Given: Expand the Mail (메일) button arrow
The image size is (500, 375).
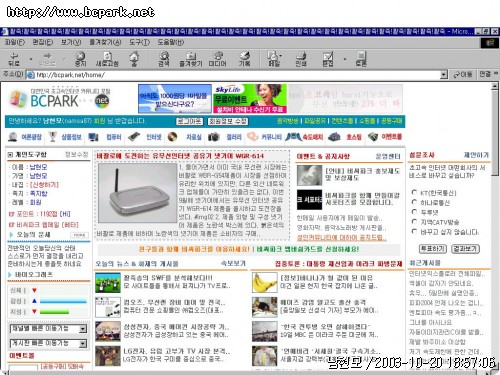Looking at the screenshot, I should [281, 56].
